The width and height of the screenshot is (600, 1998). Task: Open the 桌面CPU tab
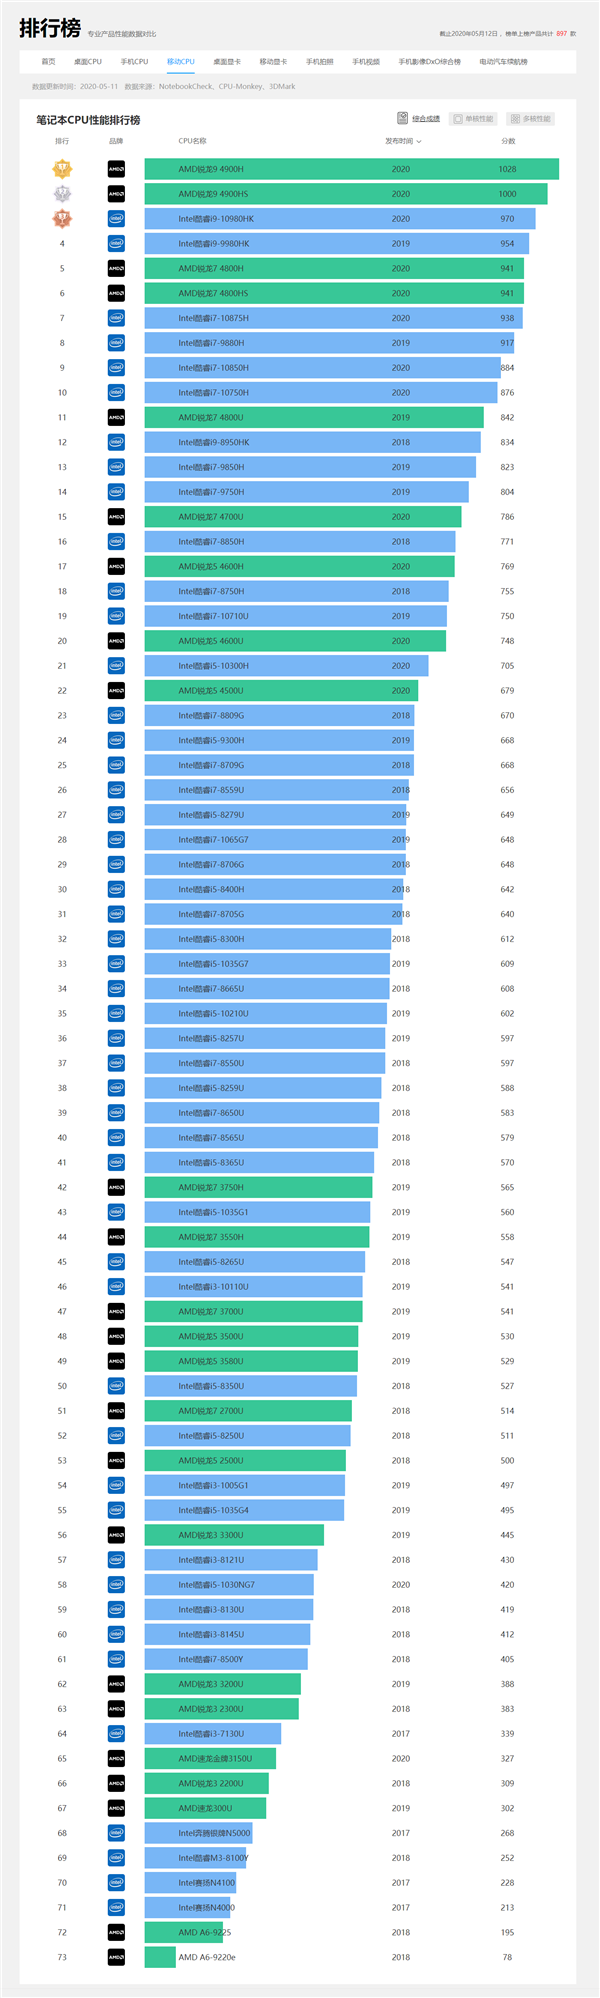click(x=88, y=62)
